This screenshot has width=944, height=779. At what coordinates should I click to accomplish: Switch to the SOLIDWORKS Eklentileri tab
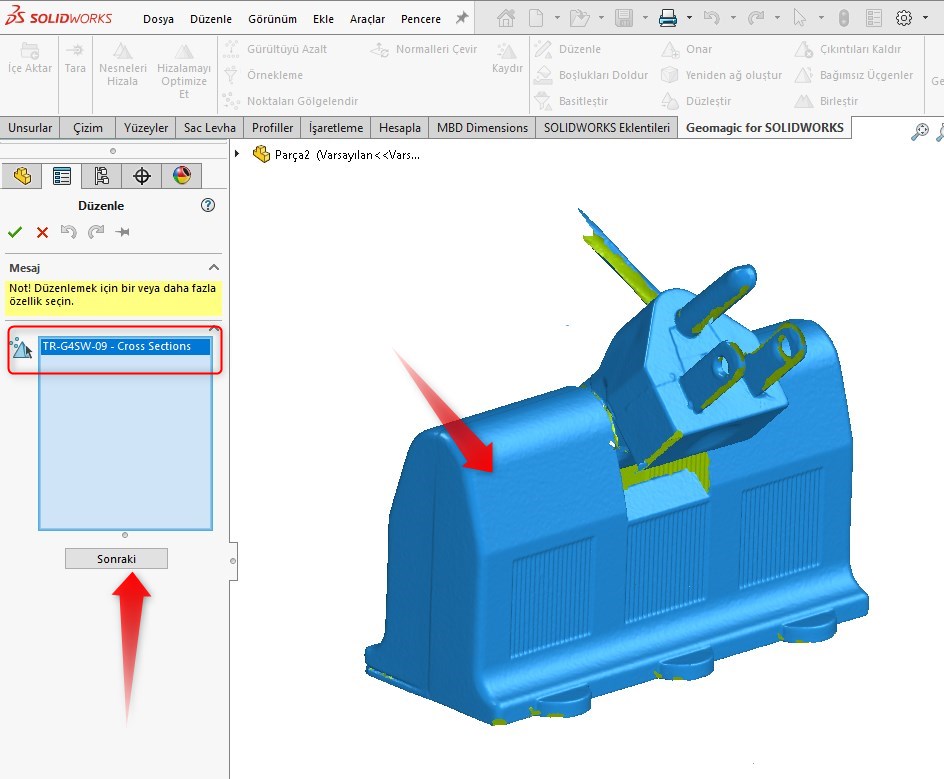pyautogui.click(x=607, y=128)
